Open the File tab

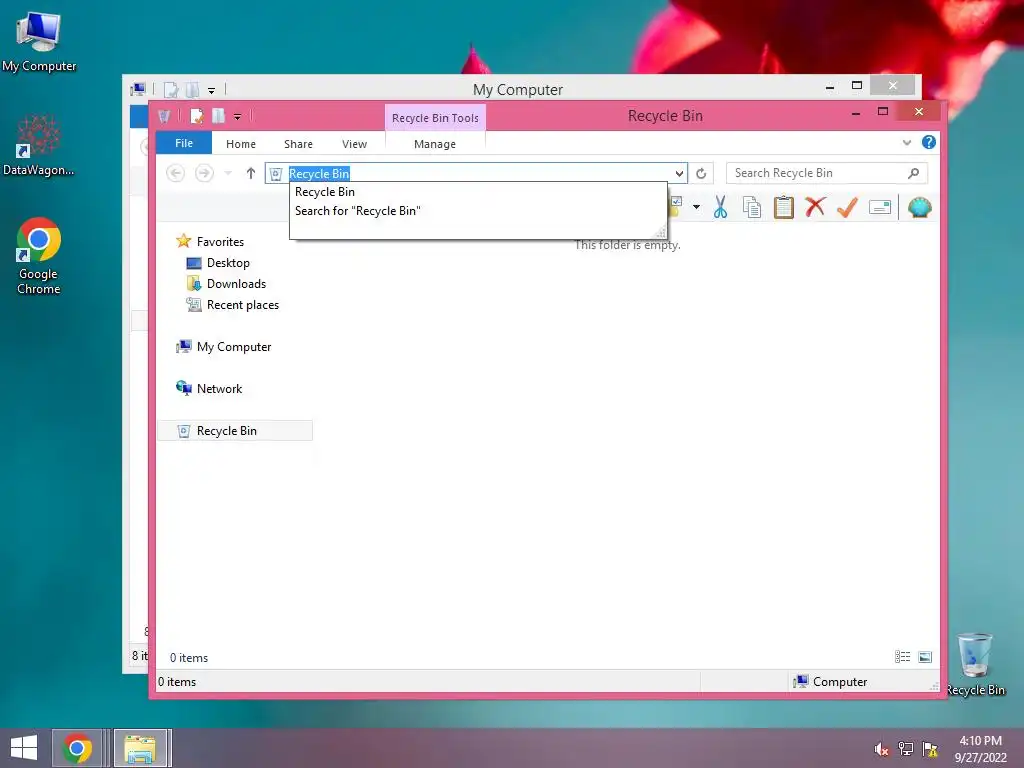184,143
